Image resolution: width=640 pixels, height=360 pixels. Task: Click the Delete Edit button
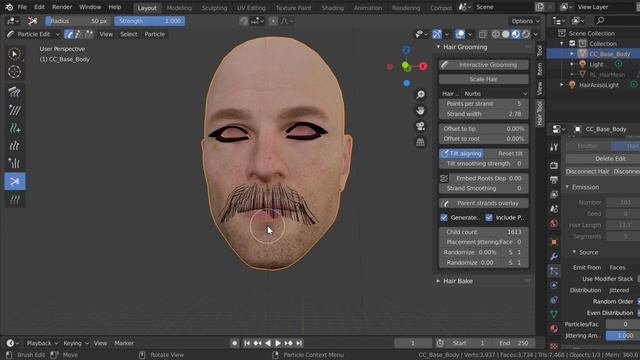pyautogui.click(x=610, y=158)
